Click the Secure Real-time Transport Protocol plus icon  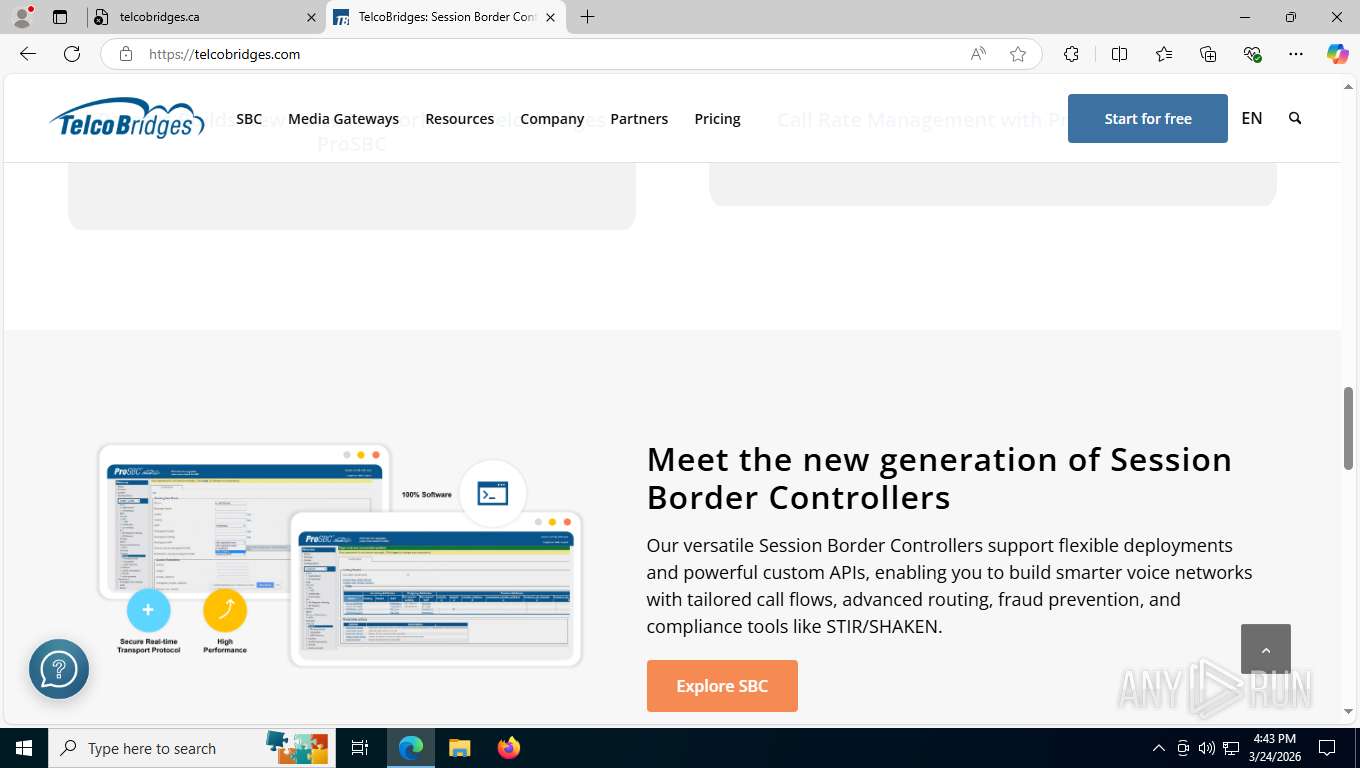[x=148, y=610]
